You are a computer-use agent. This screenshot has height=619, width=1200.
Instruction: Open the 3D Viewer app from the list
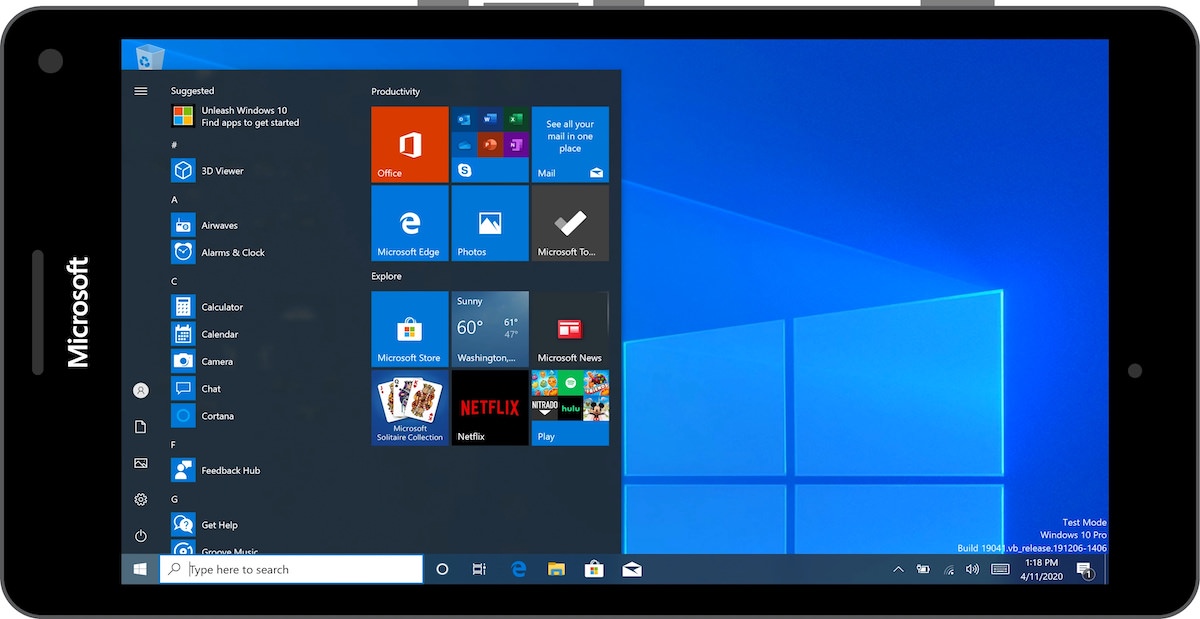click(x=208, y=171)
